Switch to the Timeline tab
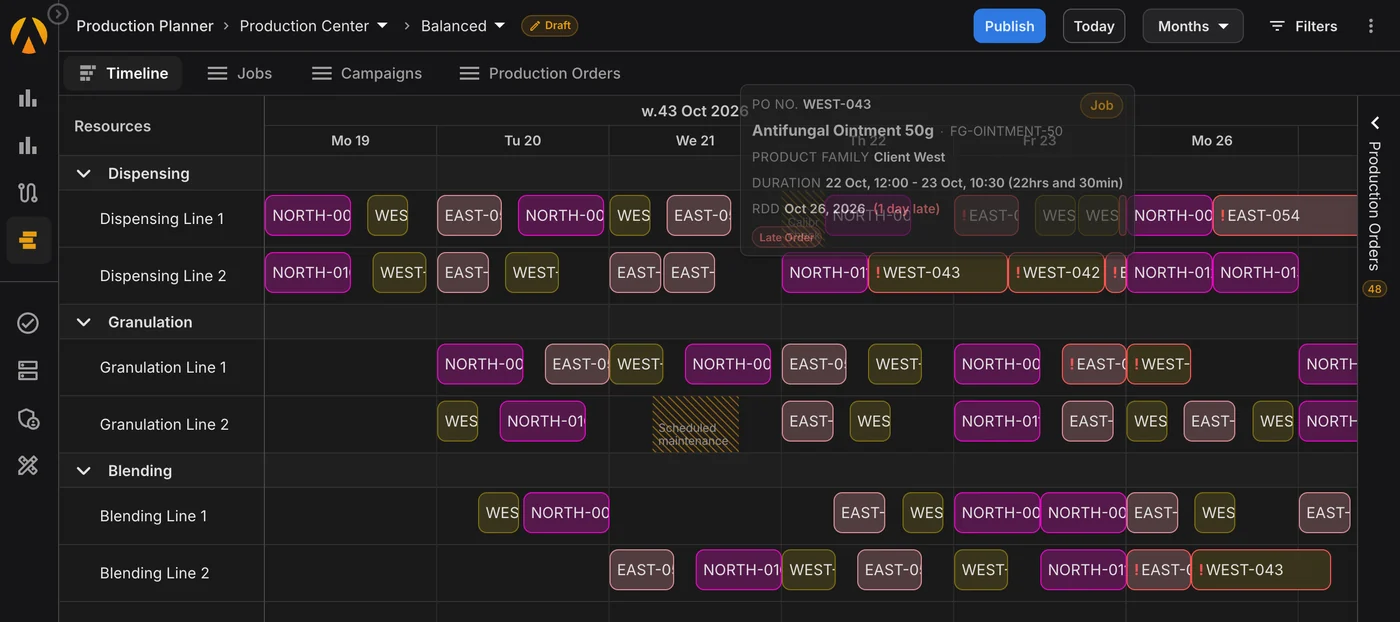The height and width of the screenshot is (622, 1400). coord(123,73)
